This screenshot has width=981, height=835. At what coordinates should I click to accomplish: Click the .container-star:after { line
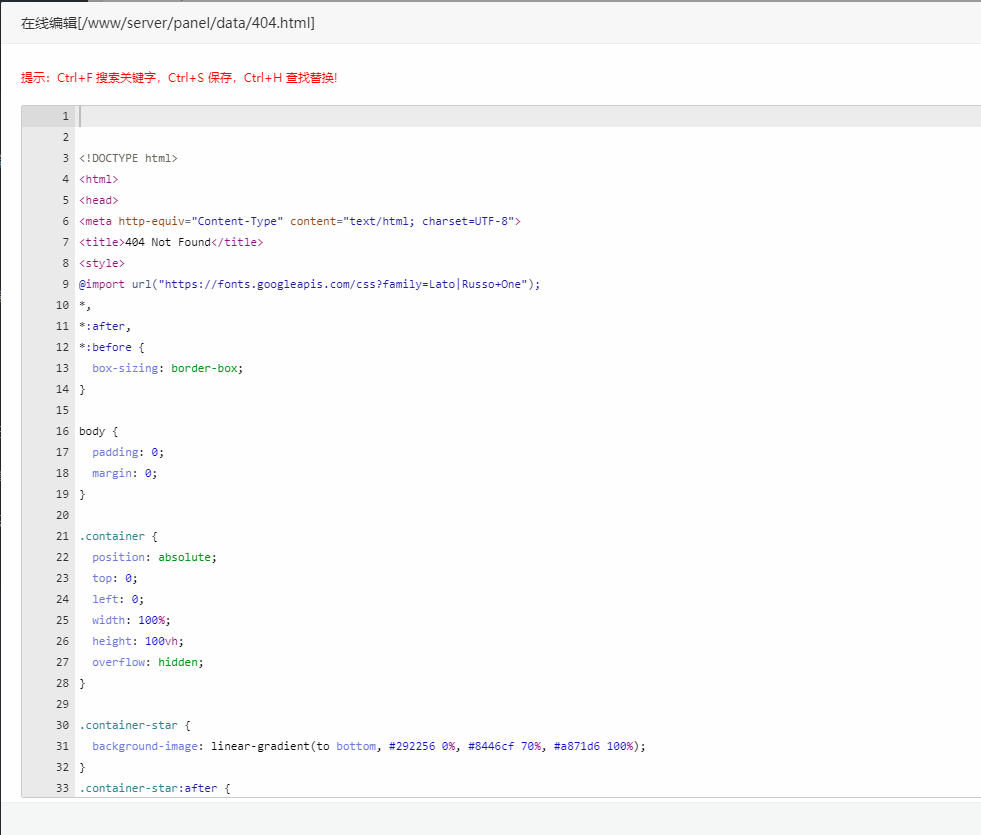pyautogui.click(x=155, y=789)
